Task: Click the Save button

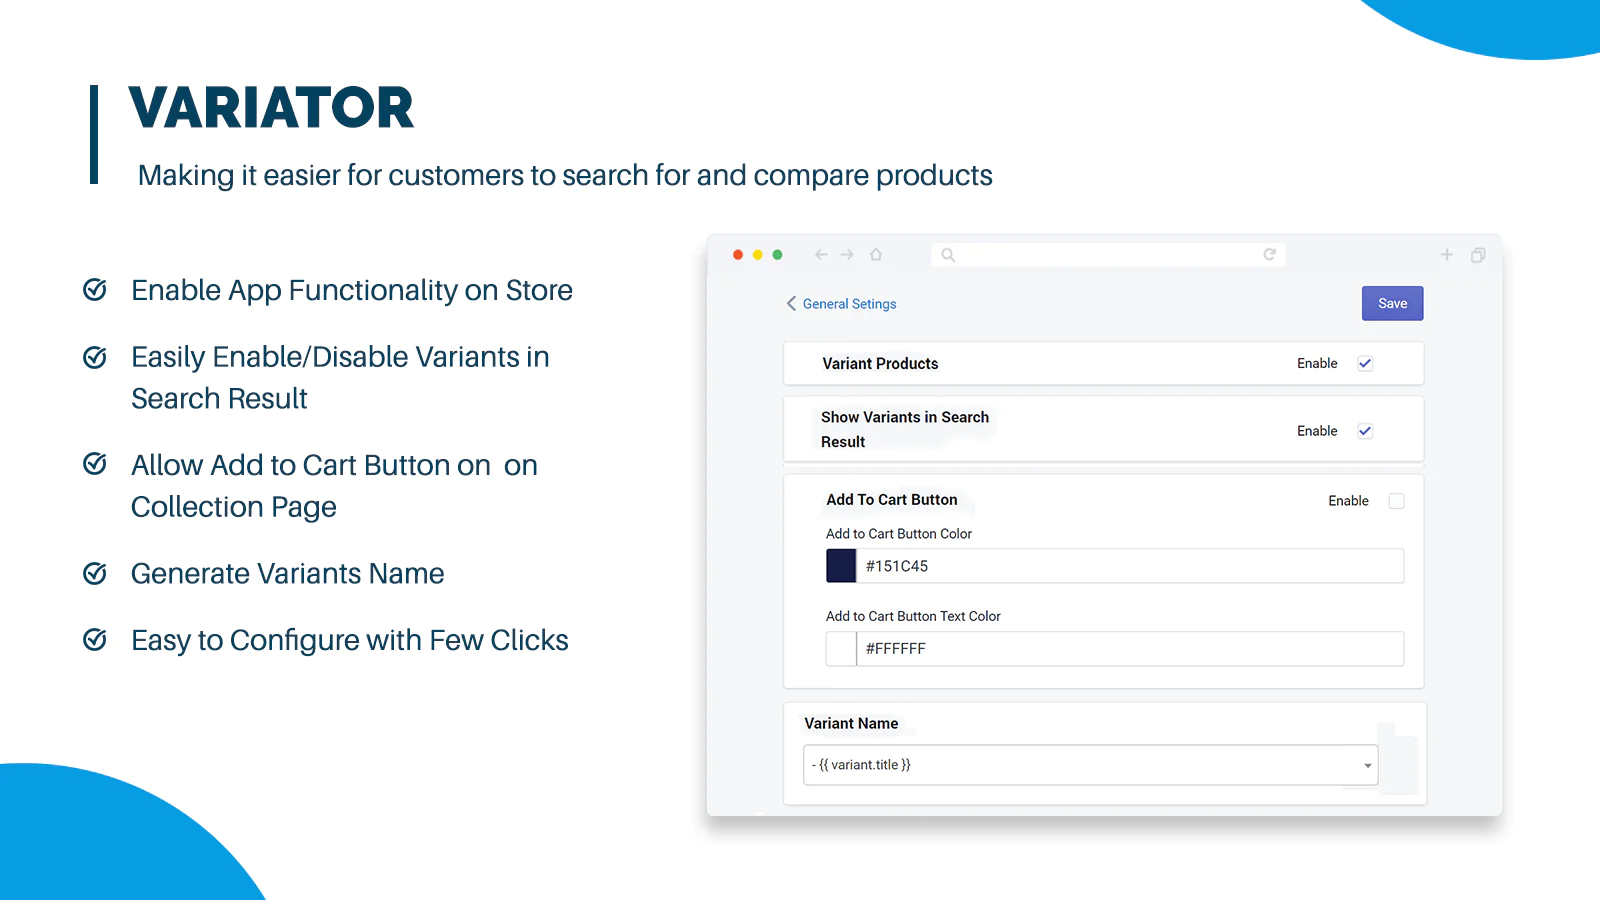Action: pos(1392,304)
